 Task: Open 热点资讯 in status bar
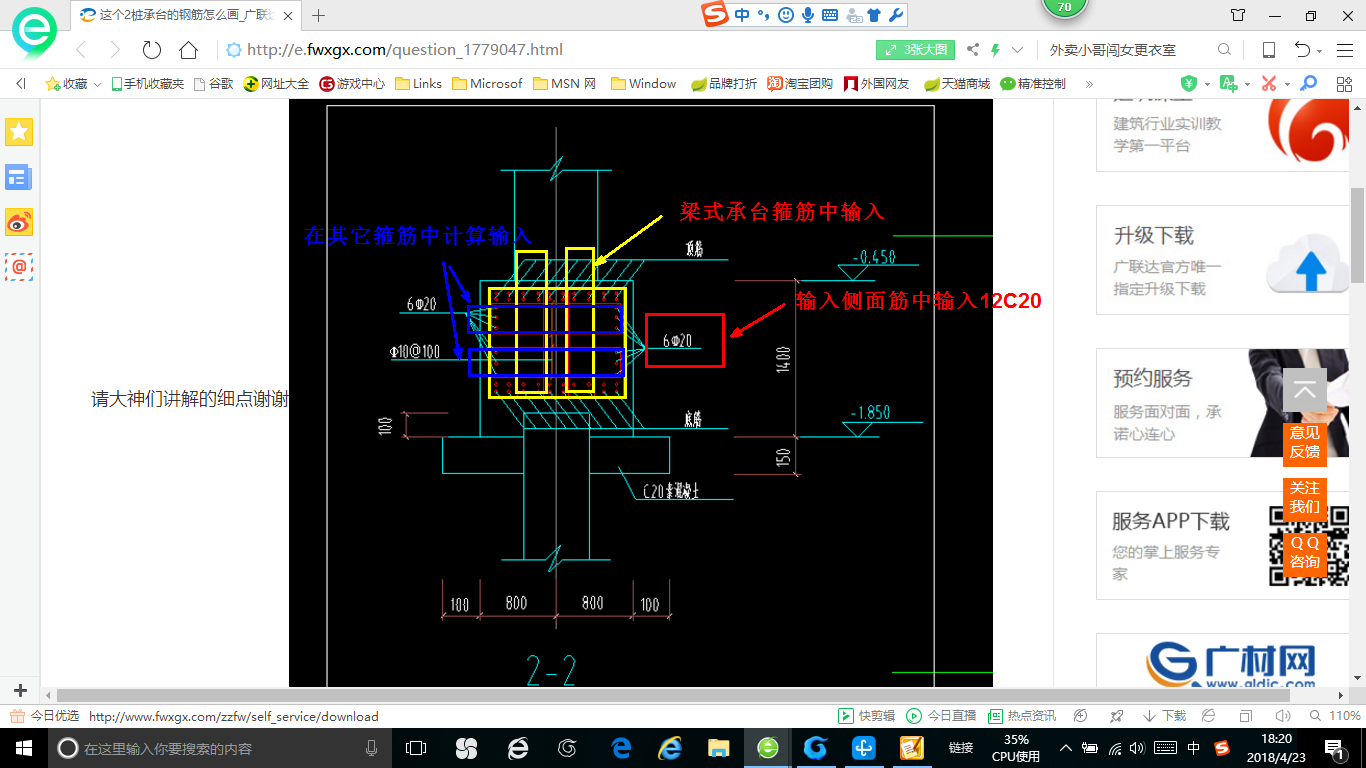pos(1022,716)
